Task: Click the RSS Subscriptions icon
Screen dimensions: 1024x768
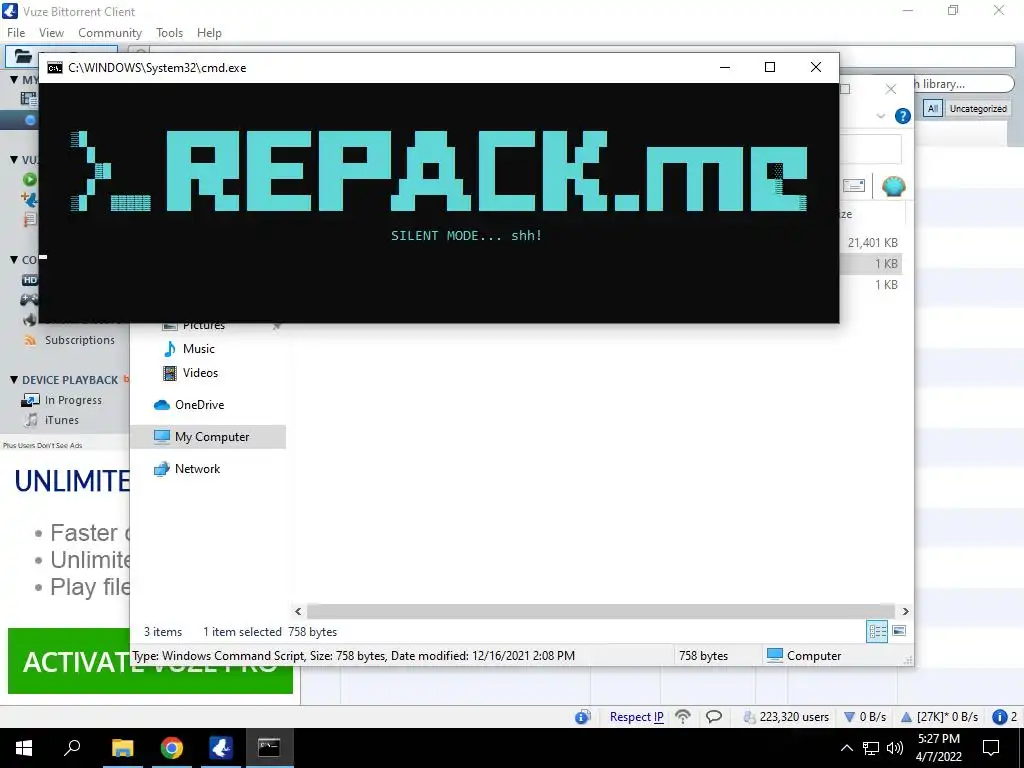Action: click(29, 340)
